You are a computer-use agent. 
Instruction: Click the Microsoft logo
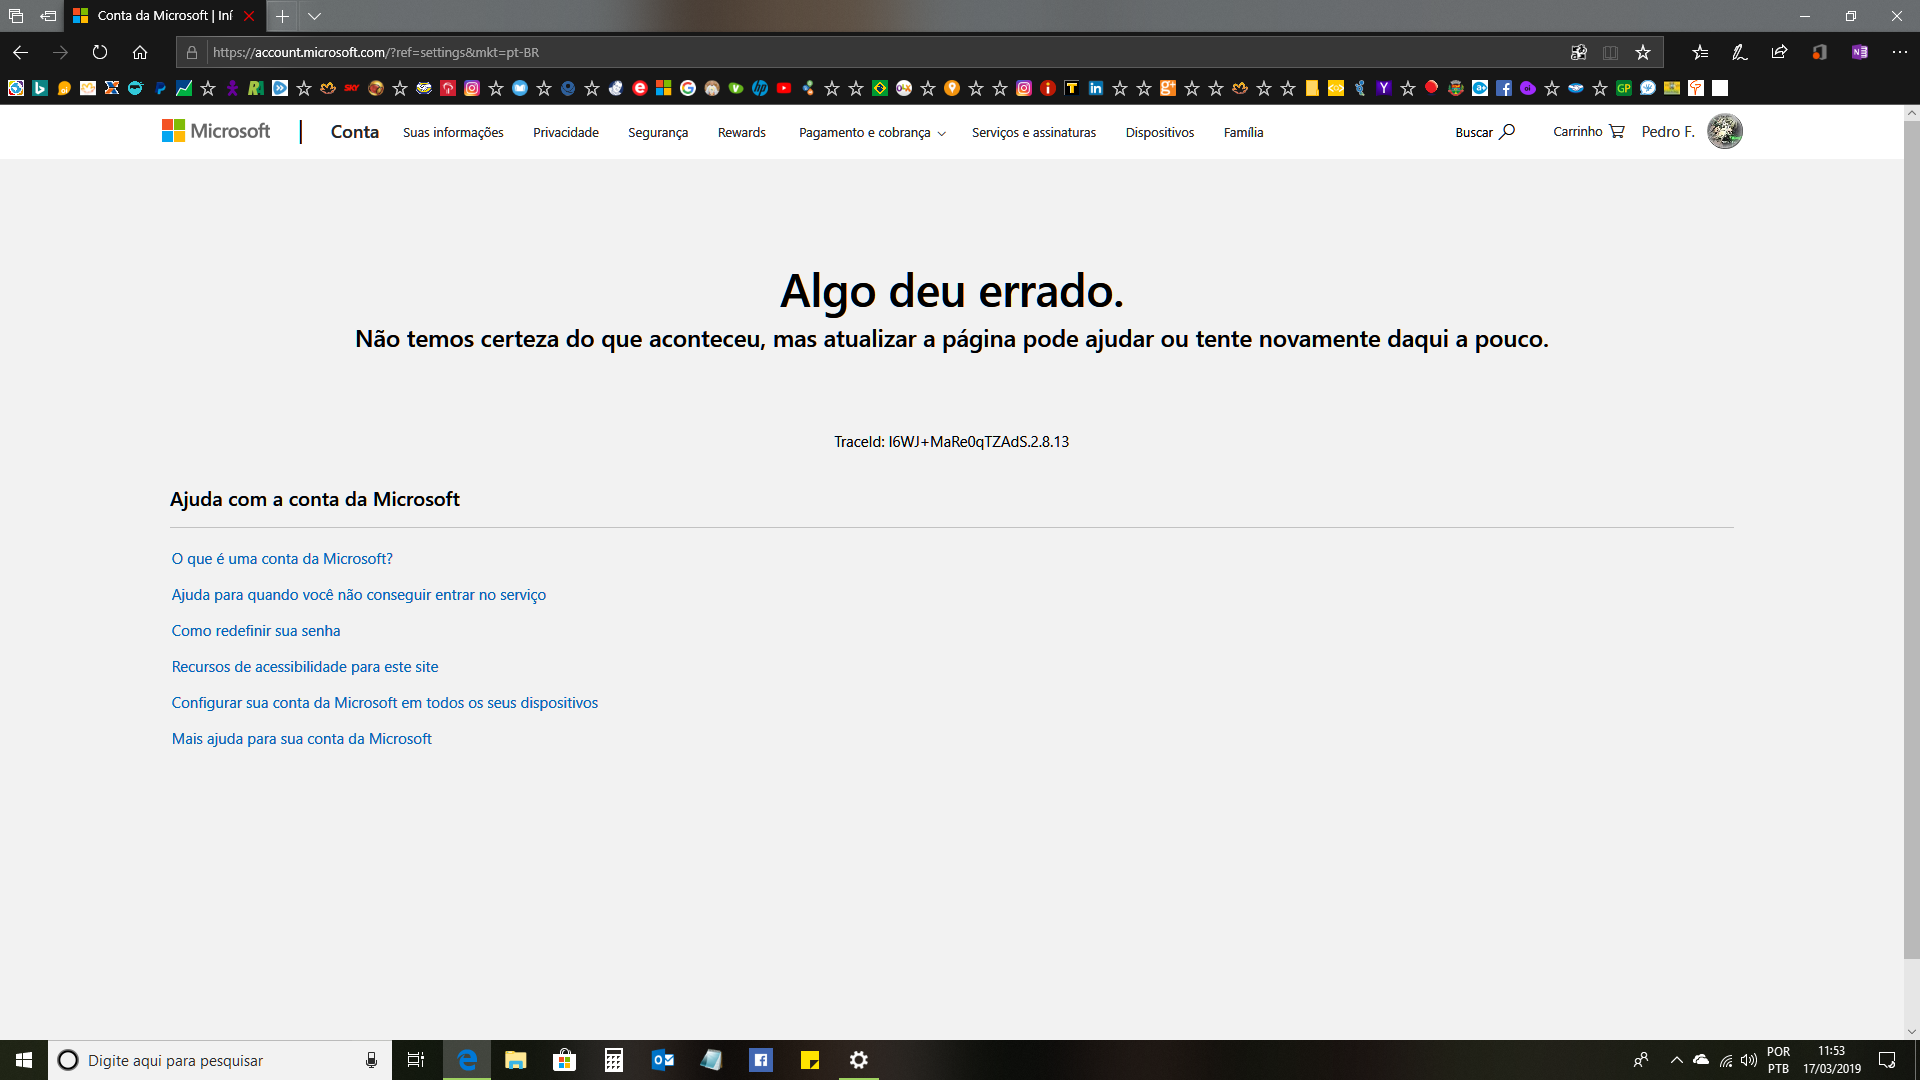click(216, 131)
